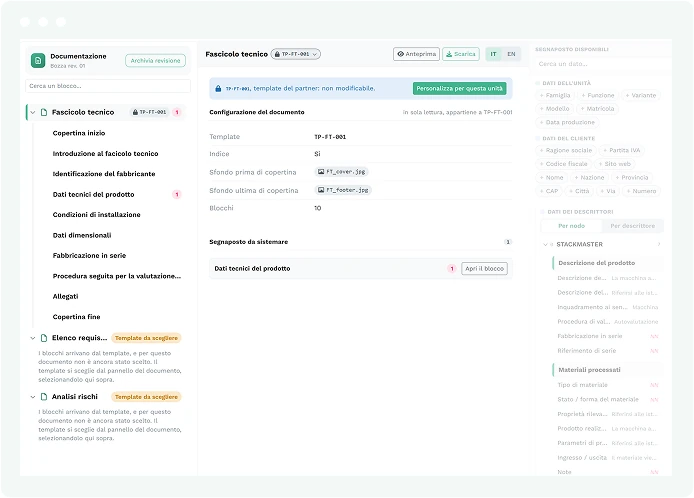The height and width of the screenshot is (498, 694).
Task: Insert the Data produzione placeholder chip
Action: click(x=567, y=122)
